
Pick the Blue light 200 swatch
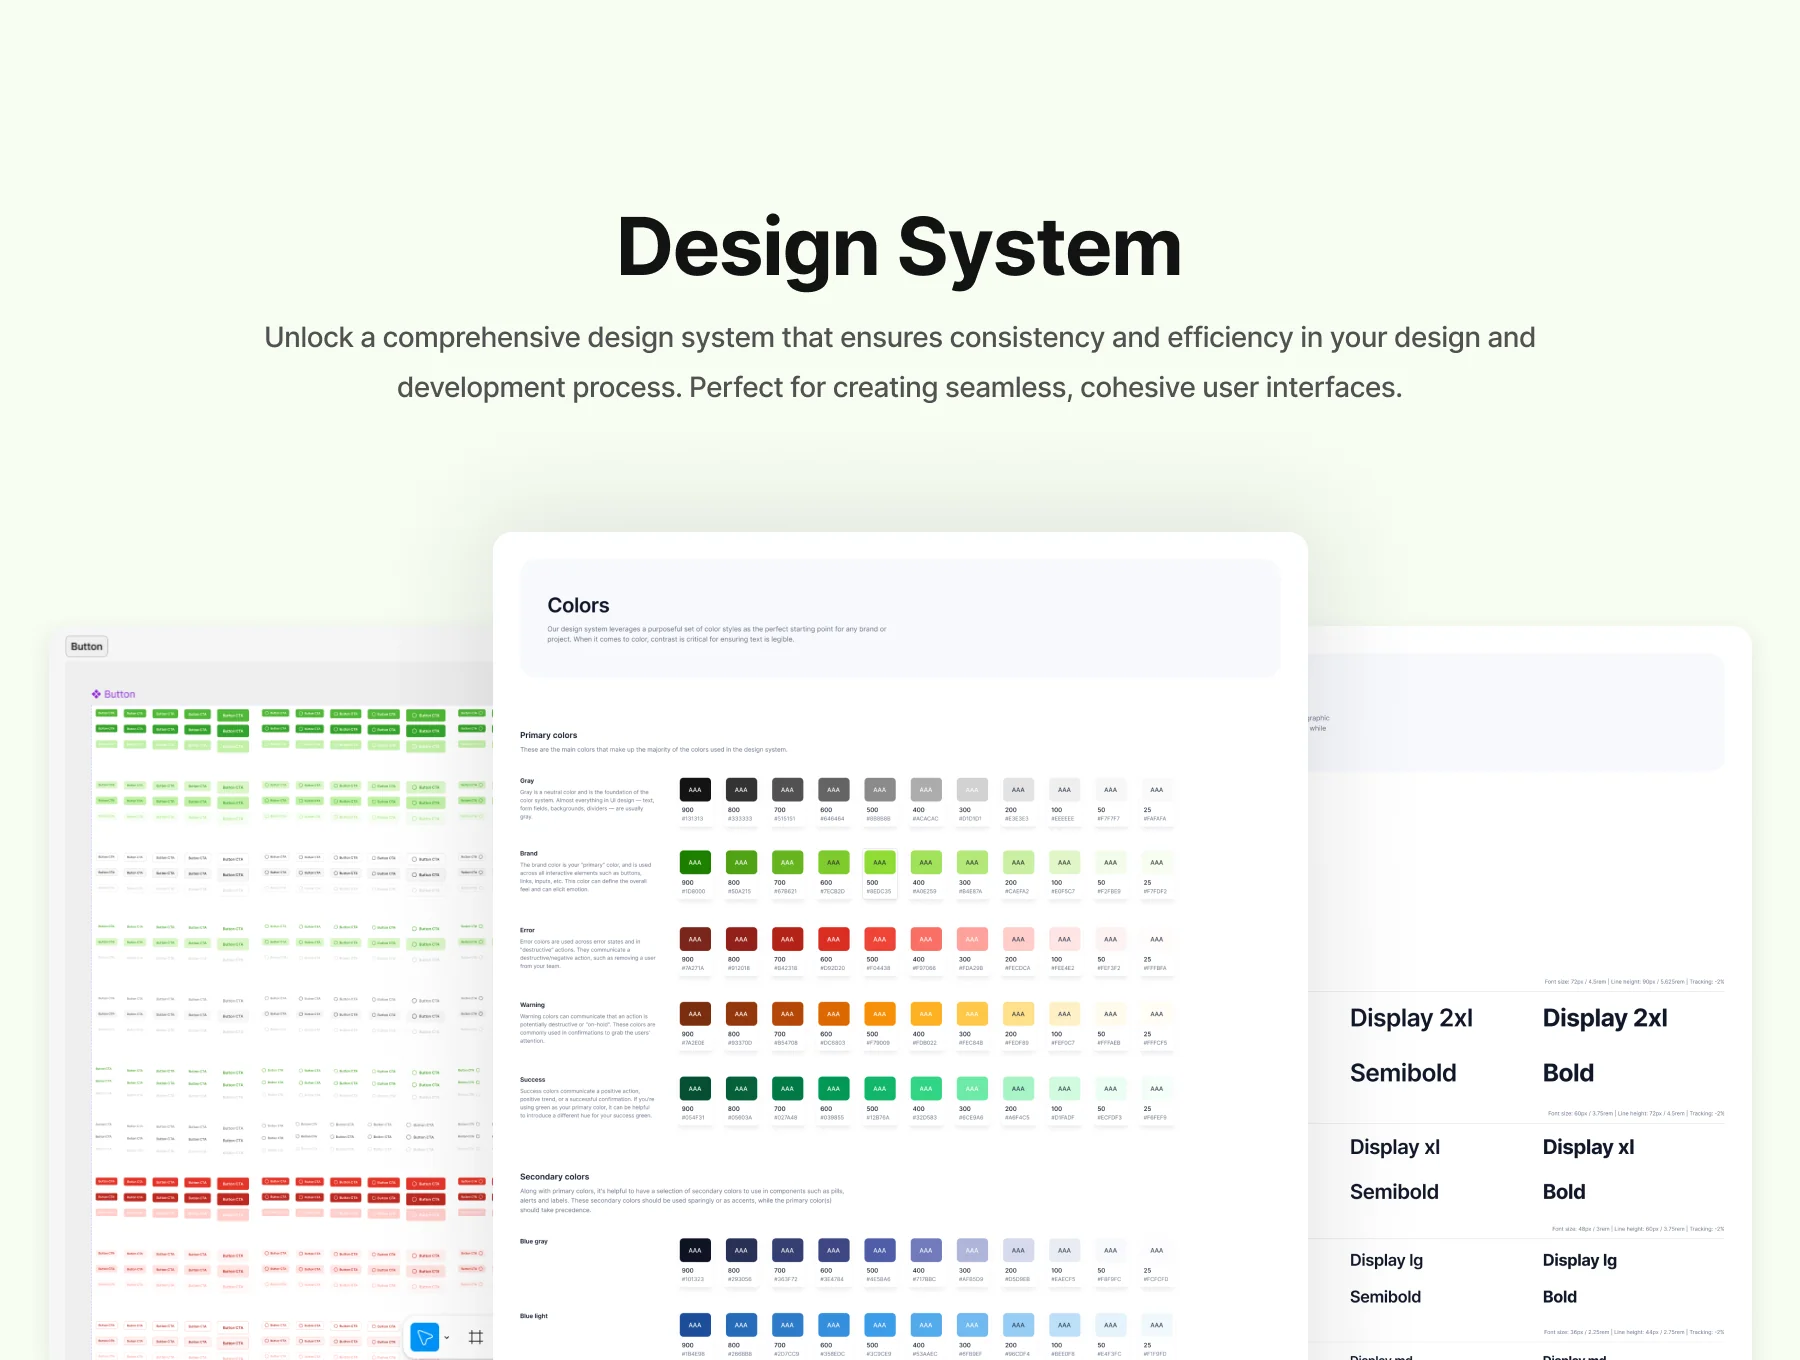[1018, 1325]
